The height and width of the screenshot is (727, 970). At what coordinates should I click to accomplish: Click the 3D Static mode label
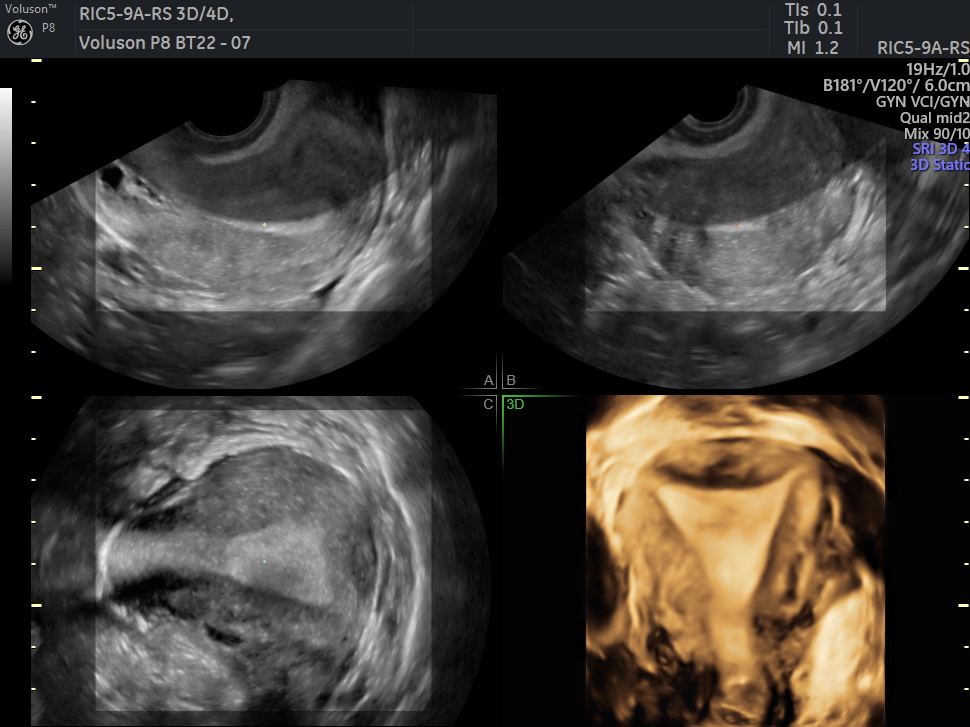[x=938, y=165]
